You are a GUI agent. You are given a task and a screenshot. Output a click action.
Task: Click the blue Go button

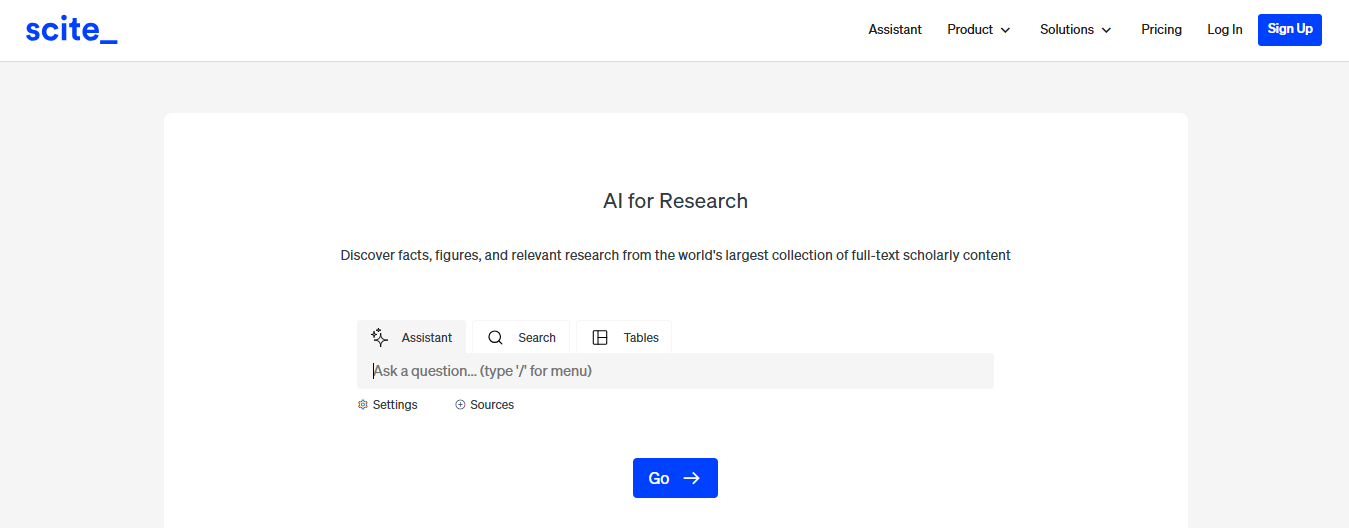[x=675, y=478]
